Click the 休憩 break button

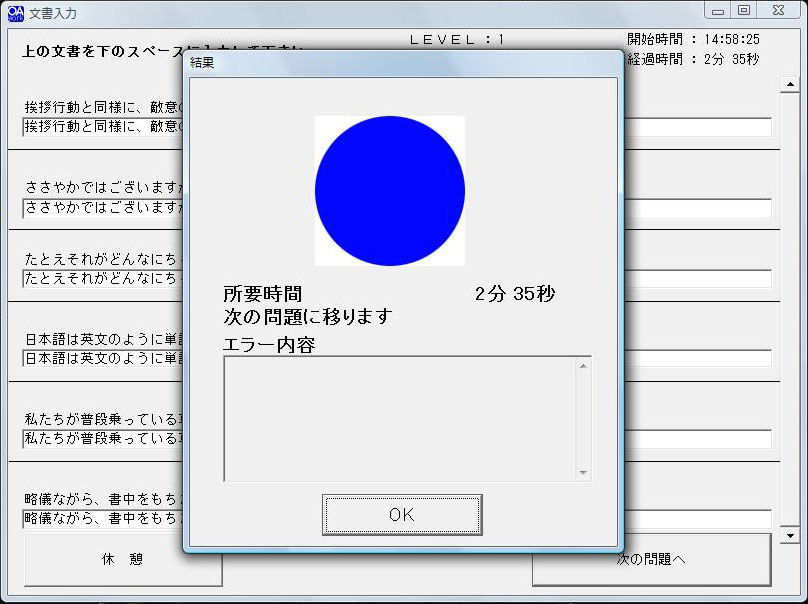[123, 559]
